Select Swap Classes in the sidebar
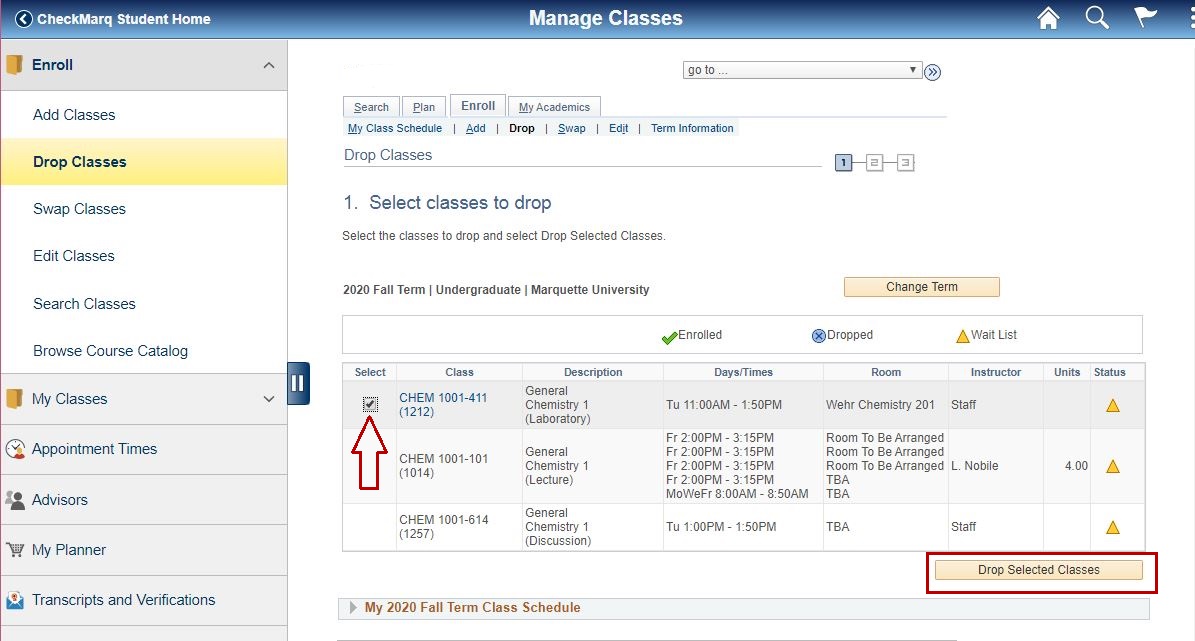The height and width of the screenshot is (641, 1195). [x=79, y=209]
